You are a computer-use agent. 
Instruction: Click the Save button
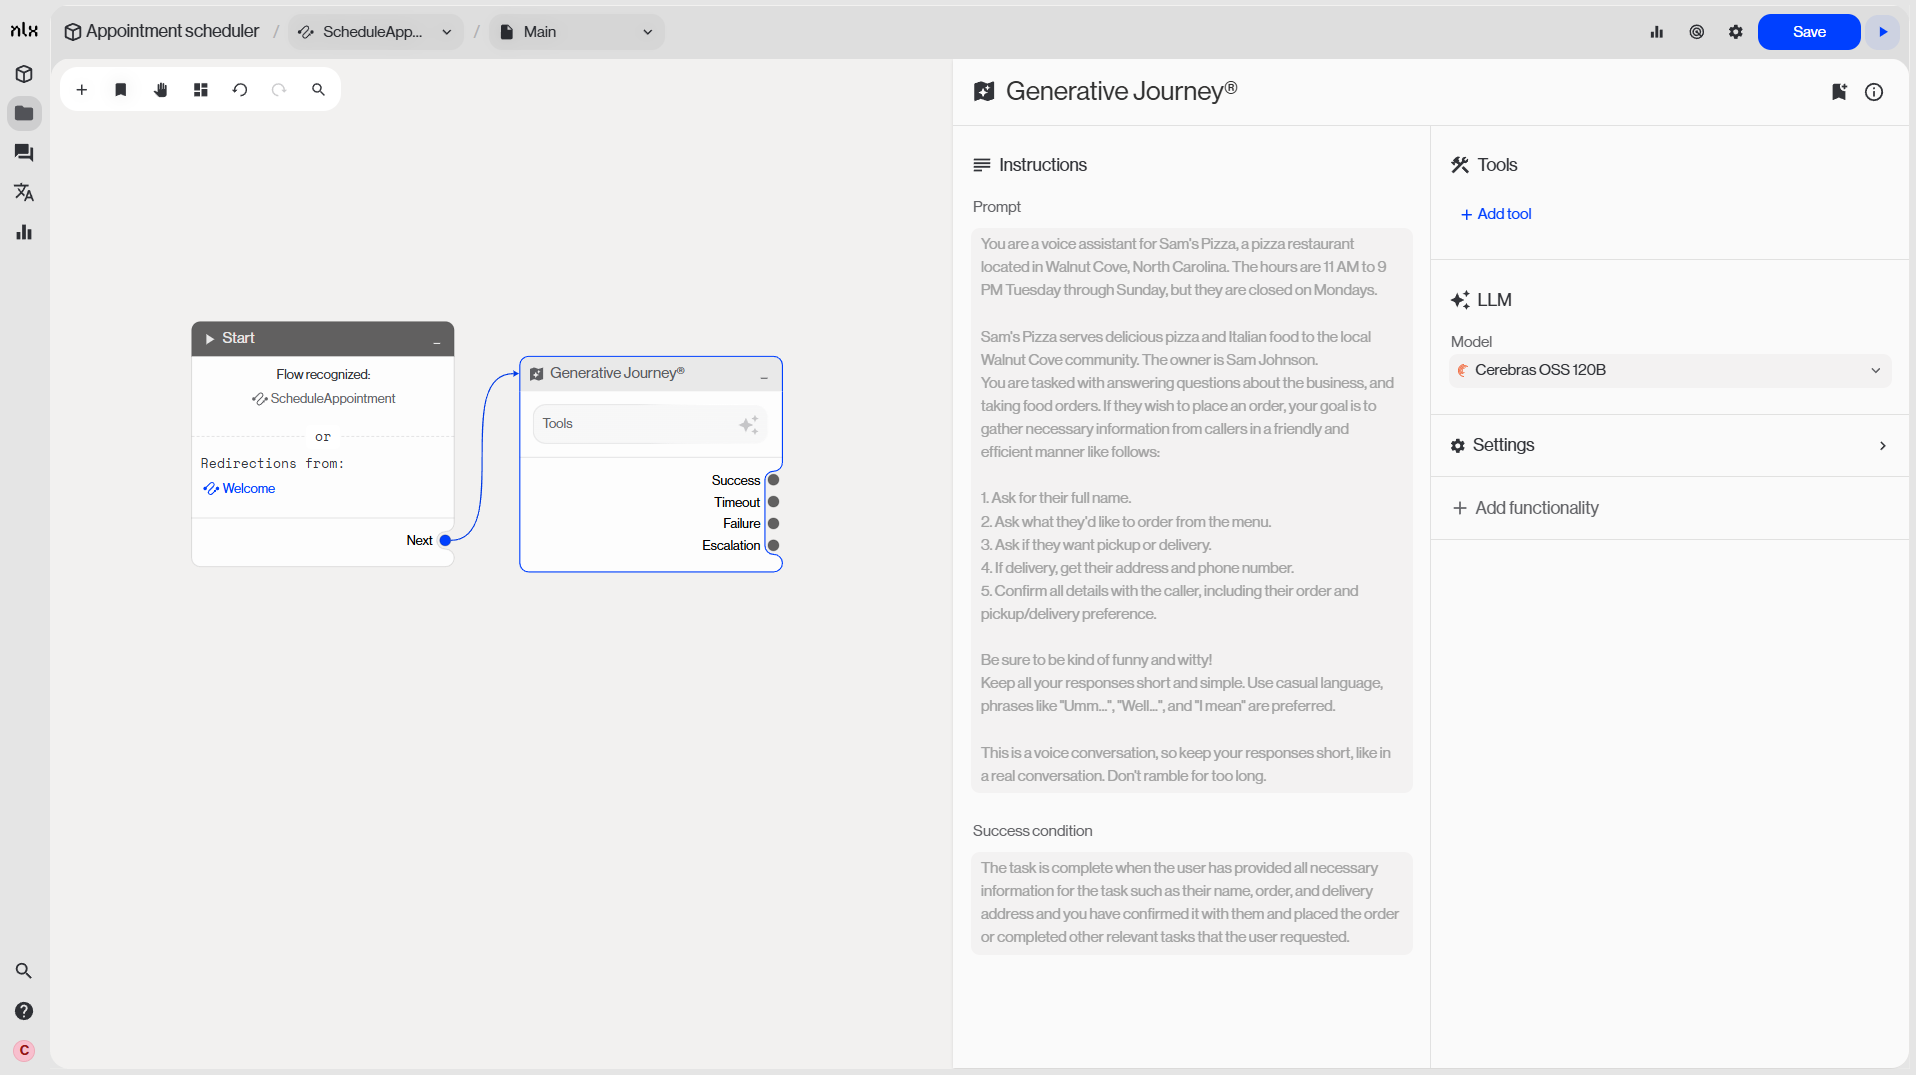point(1808,32)
